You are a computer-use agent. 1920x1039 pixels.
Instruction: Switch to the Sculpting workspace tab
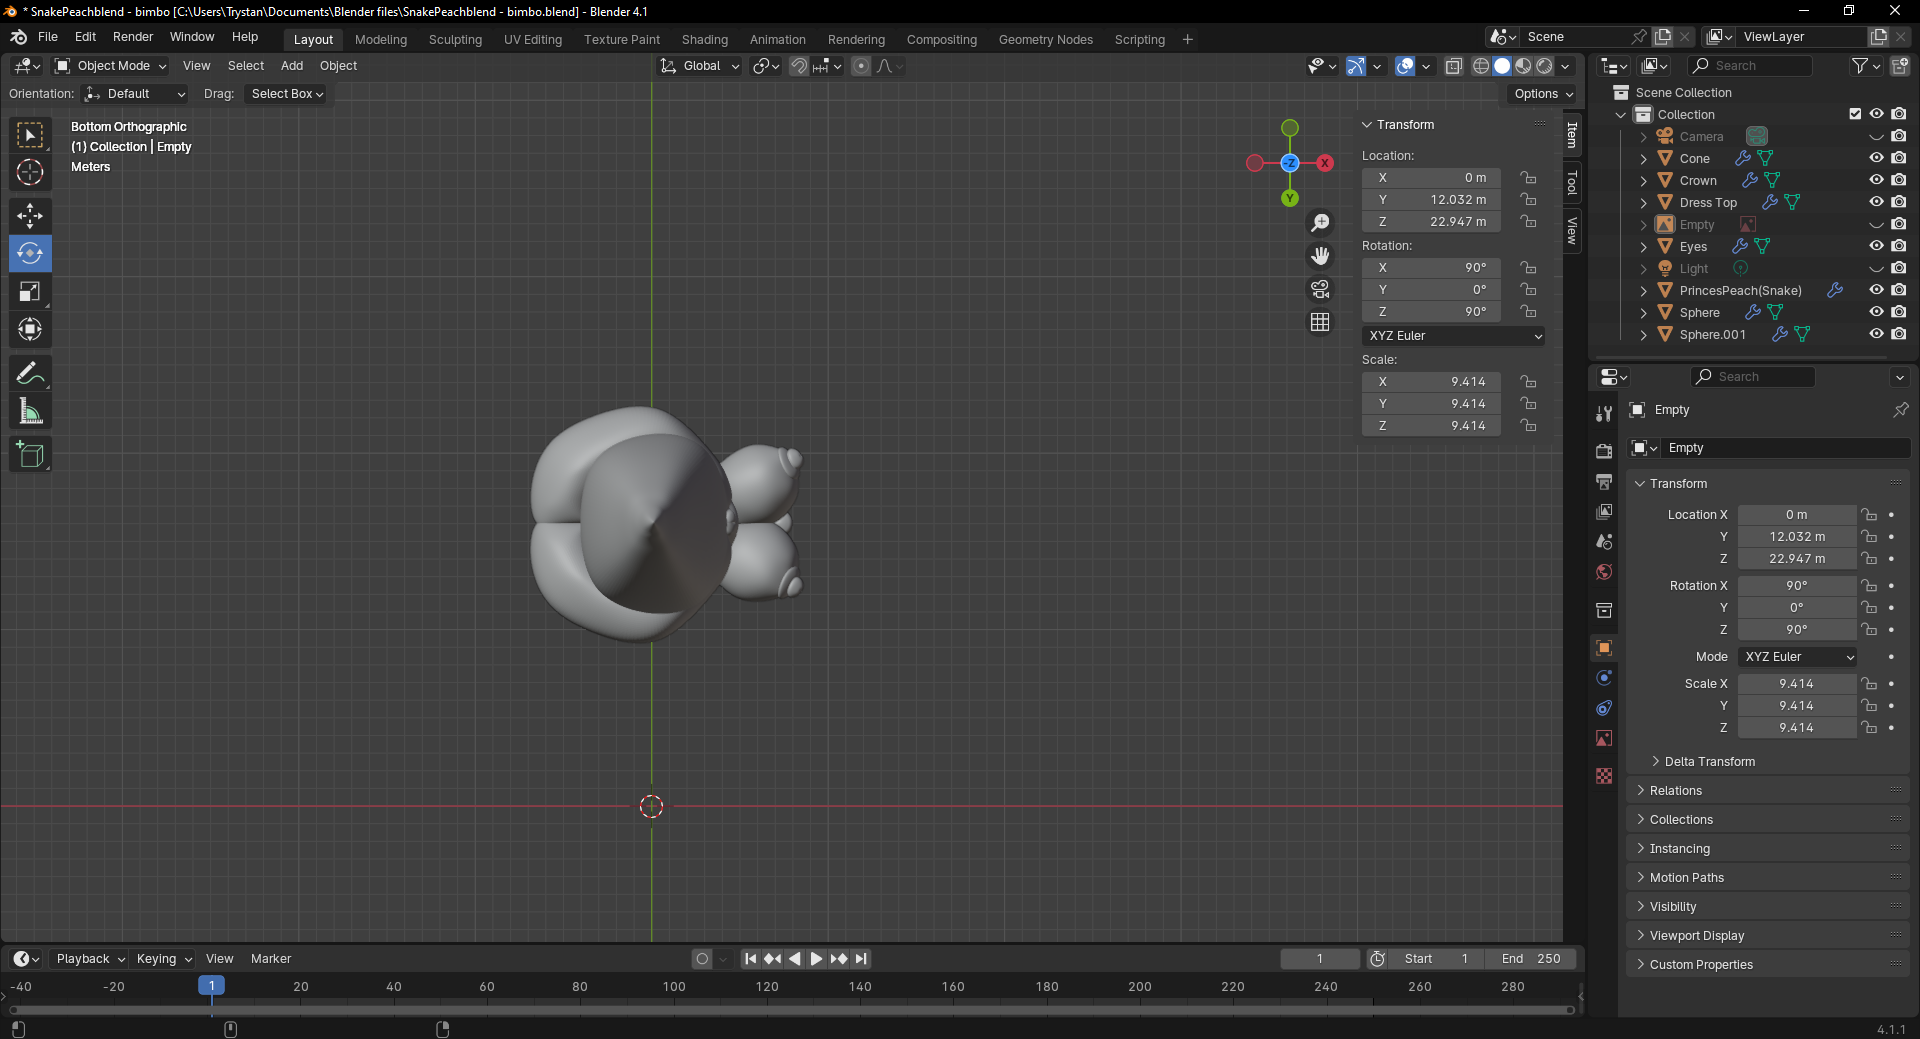[455, 40]
